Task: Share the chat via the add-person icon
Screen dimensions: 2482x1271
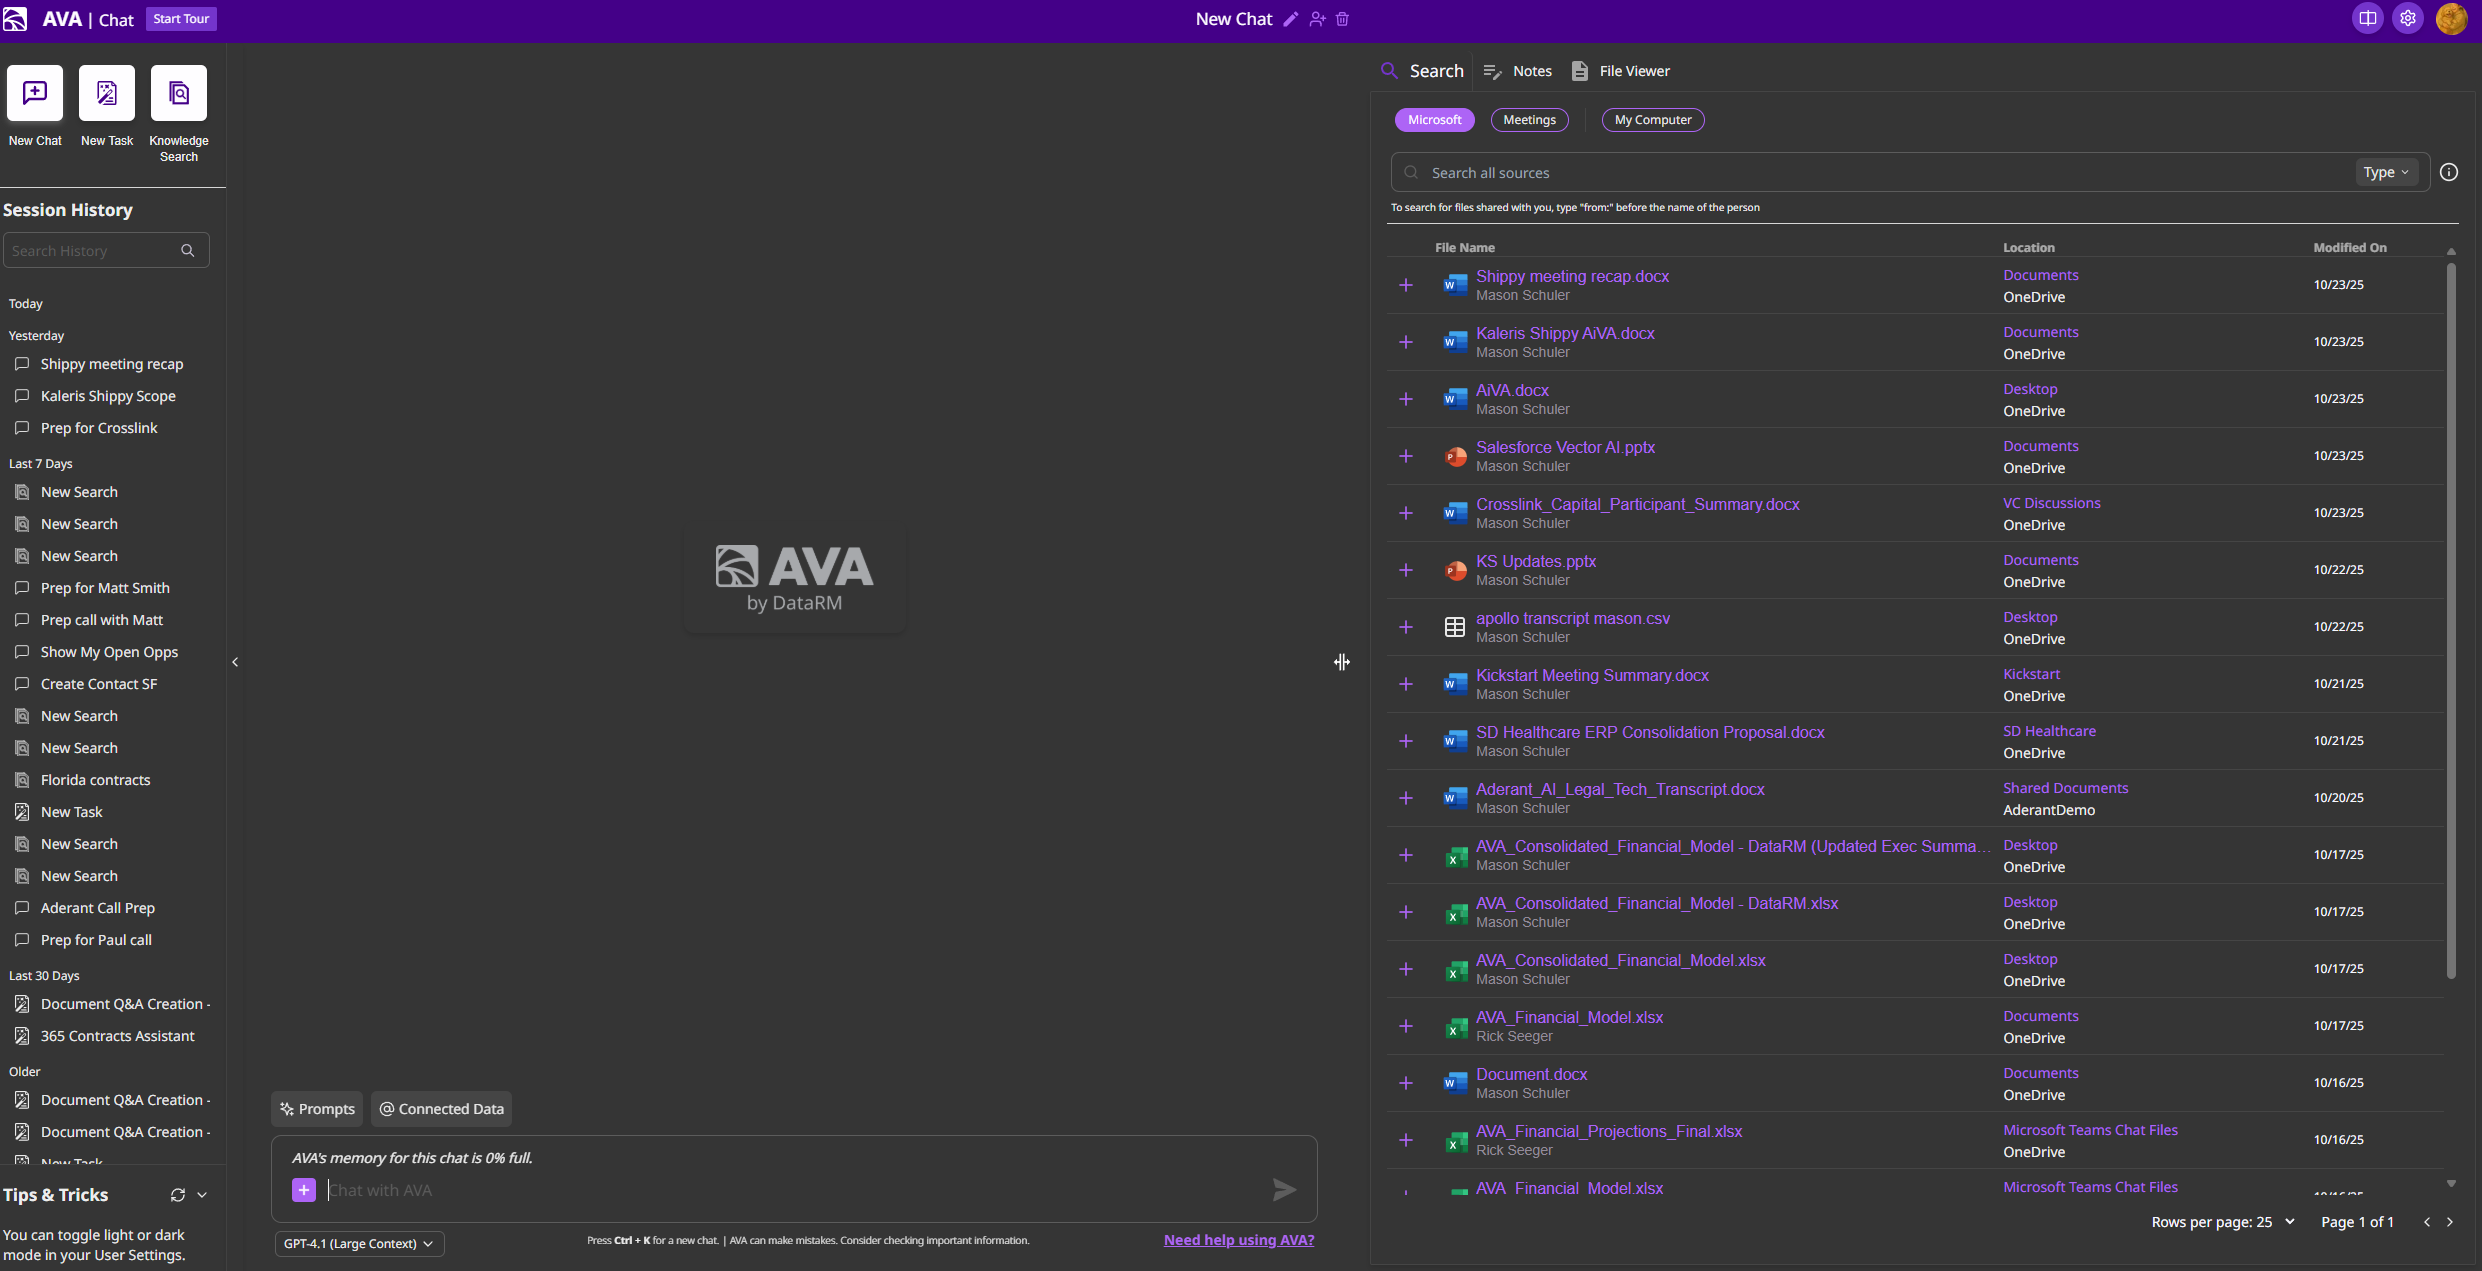Action: coord(1316,18)
